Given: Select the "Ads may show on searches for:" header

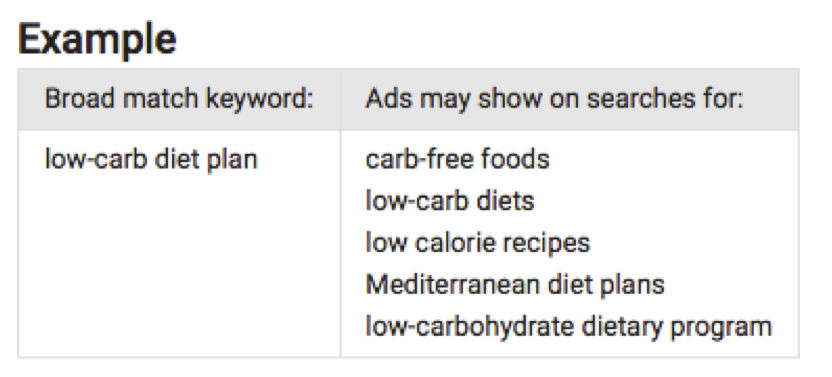Looking at the screenshot, I should [x=554, y=99].
